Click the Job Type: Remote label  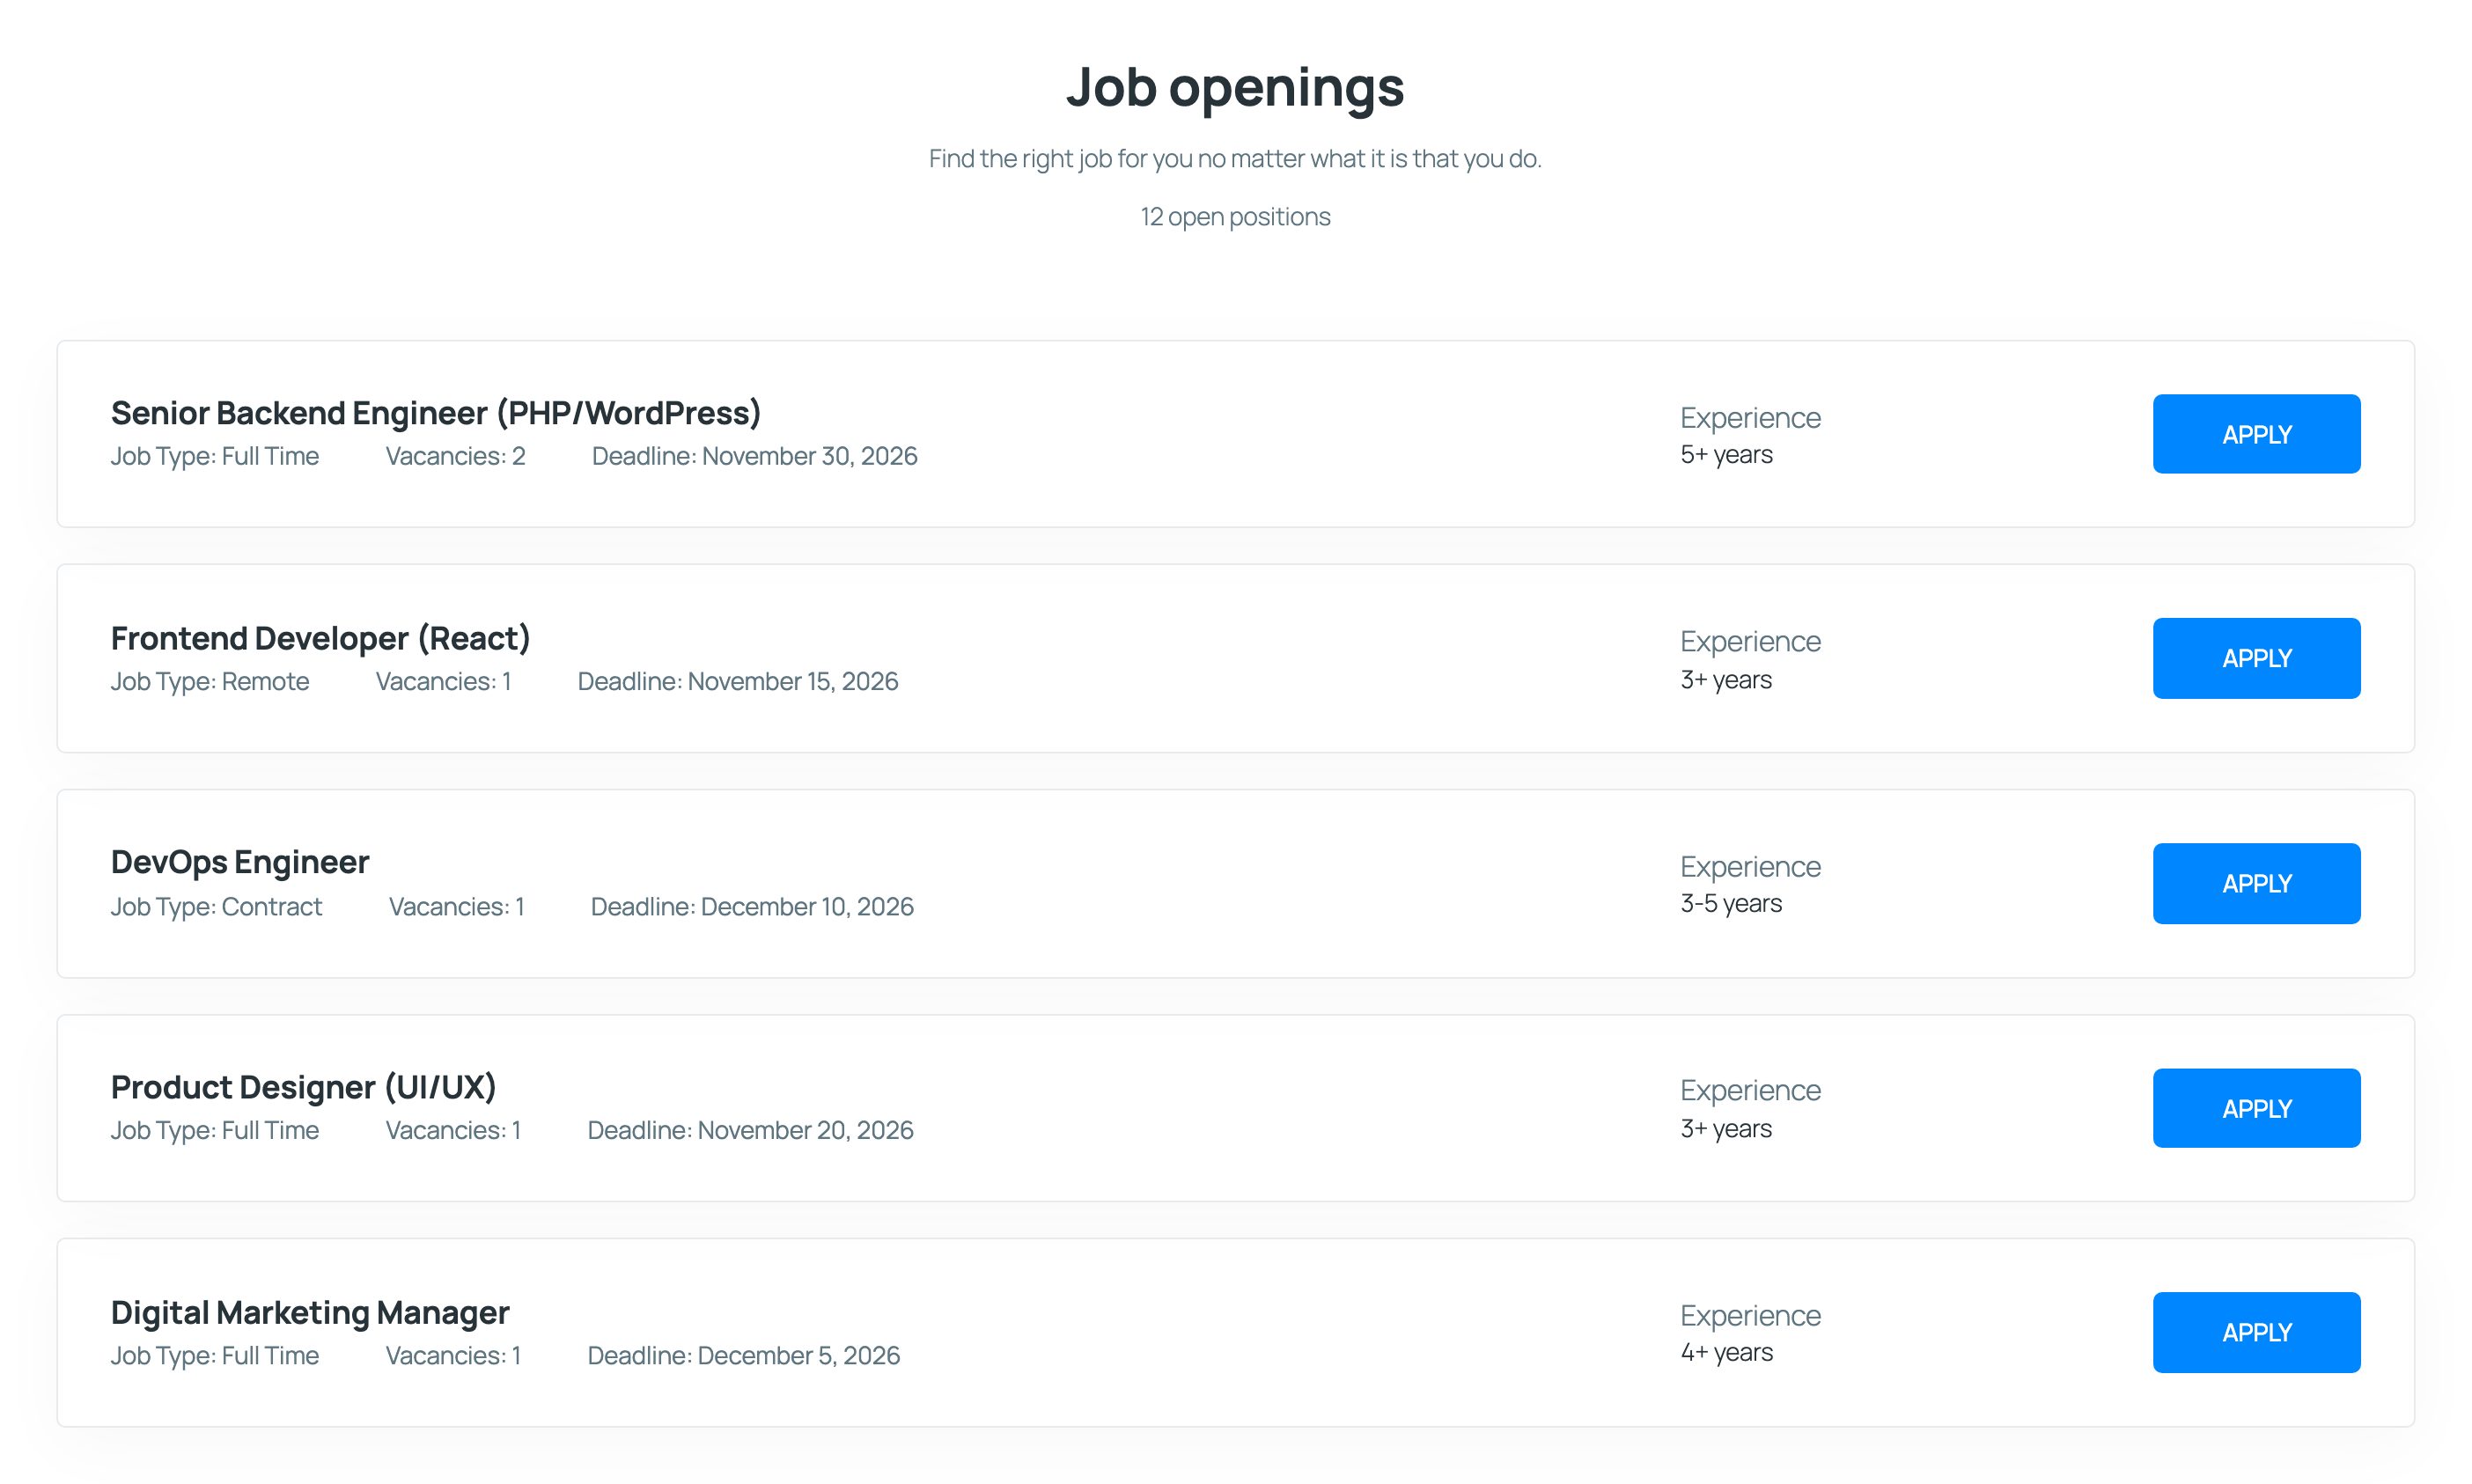pos(210,681)
